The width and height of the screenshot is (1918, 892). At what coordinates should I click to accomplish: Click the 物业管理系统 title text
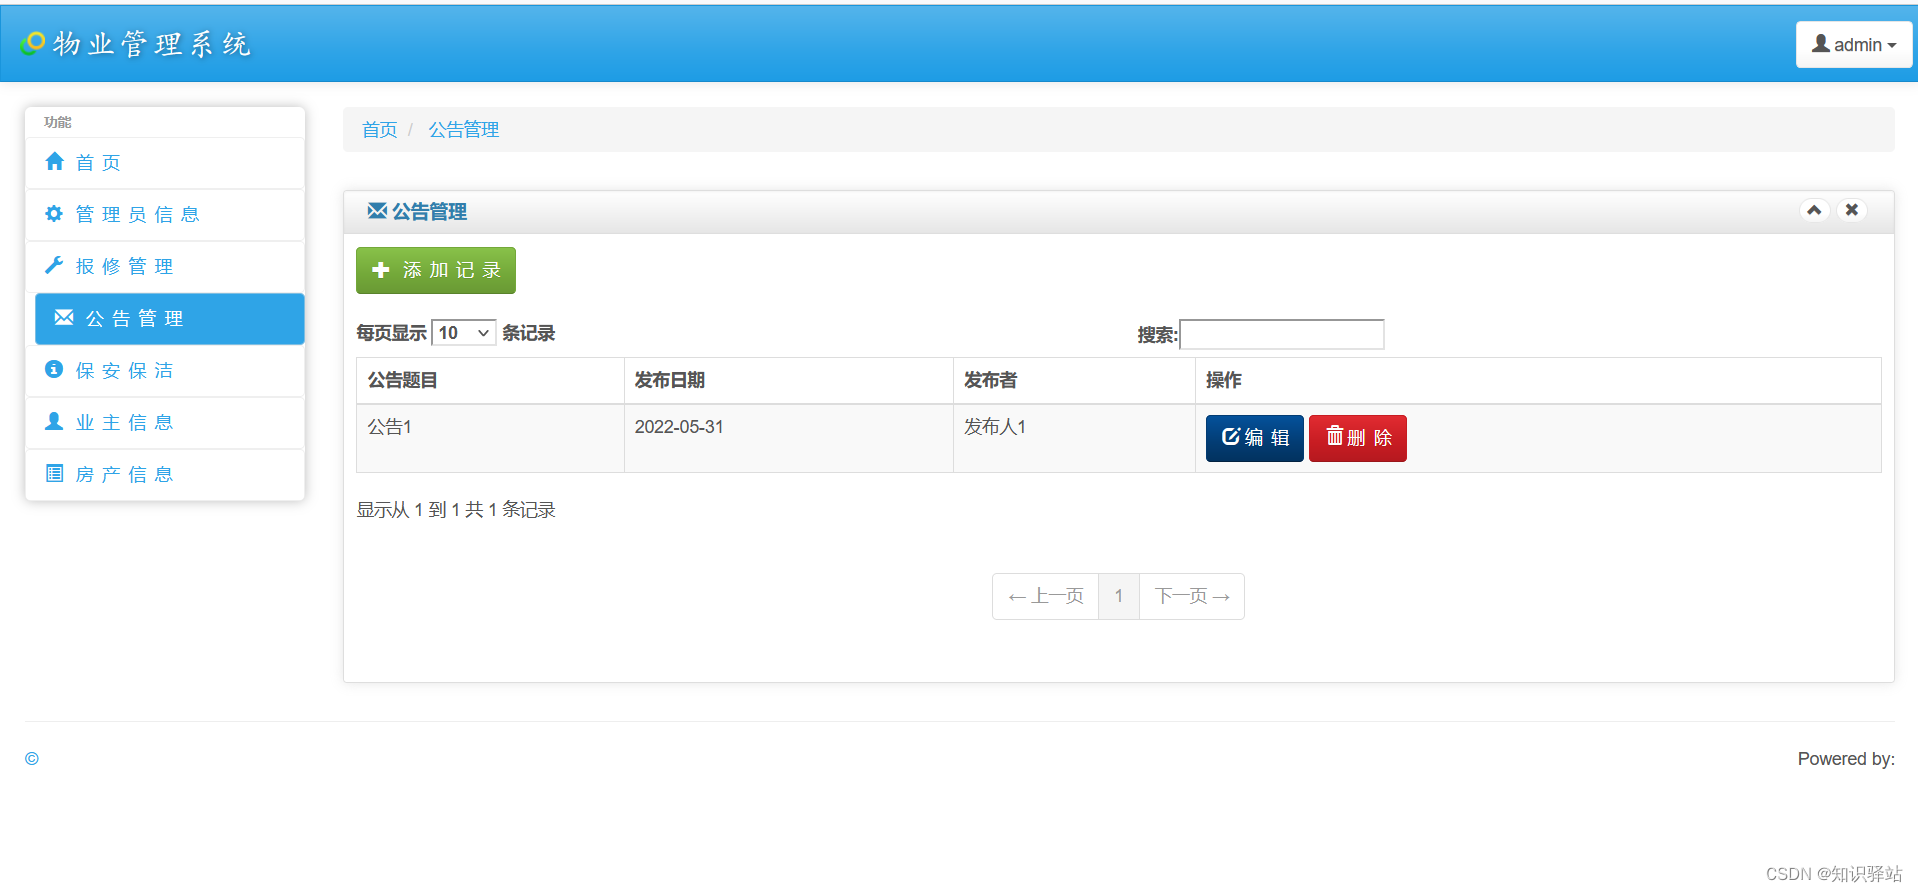tap(152, 44)
